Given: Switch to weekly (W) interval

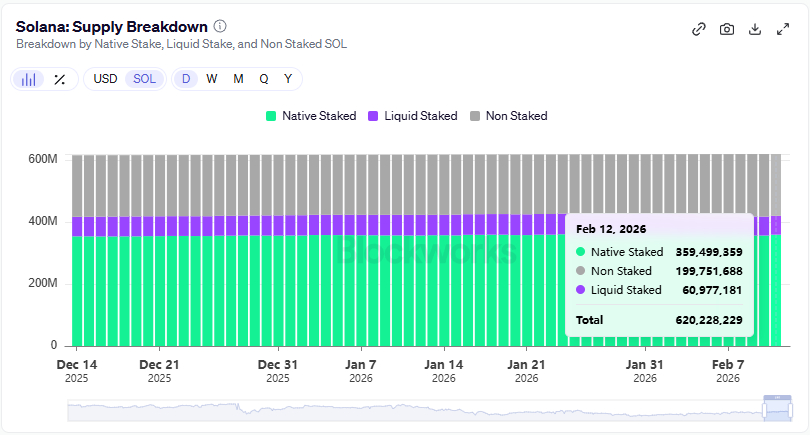Looking at the screenshot, I should [x=212, y=79].
